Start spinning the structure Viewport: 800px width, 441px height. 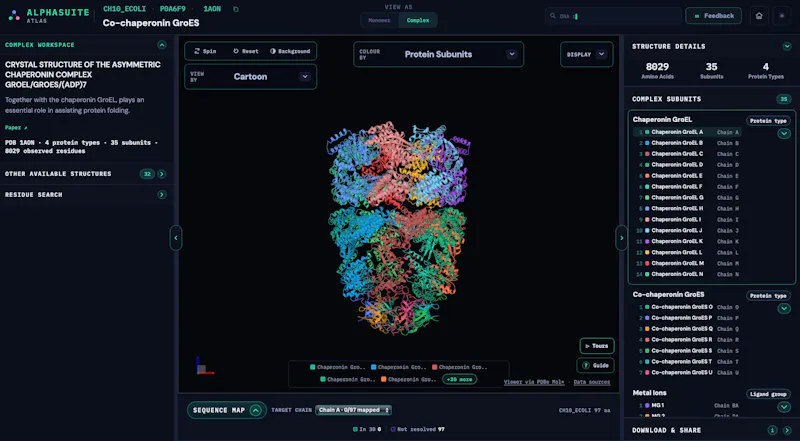pyautogui.click(x=205, y=51)
